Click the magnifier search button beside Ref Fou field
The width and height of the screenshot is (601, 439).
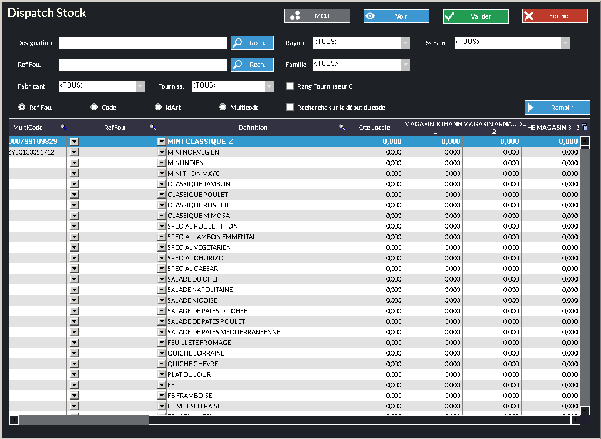click(252, 65)
